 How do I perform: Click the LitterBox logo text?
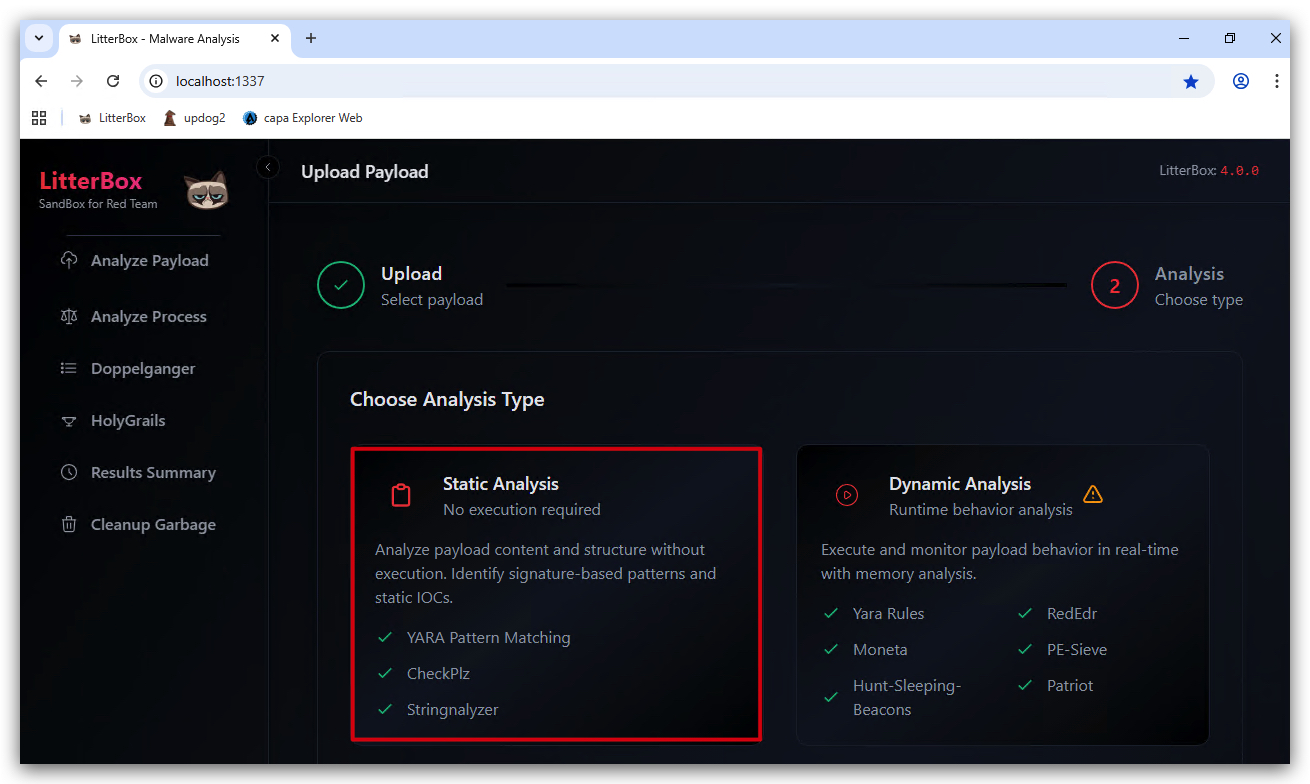click(91, 181)
